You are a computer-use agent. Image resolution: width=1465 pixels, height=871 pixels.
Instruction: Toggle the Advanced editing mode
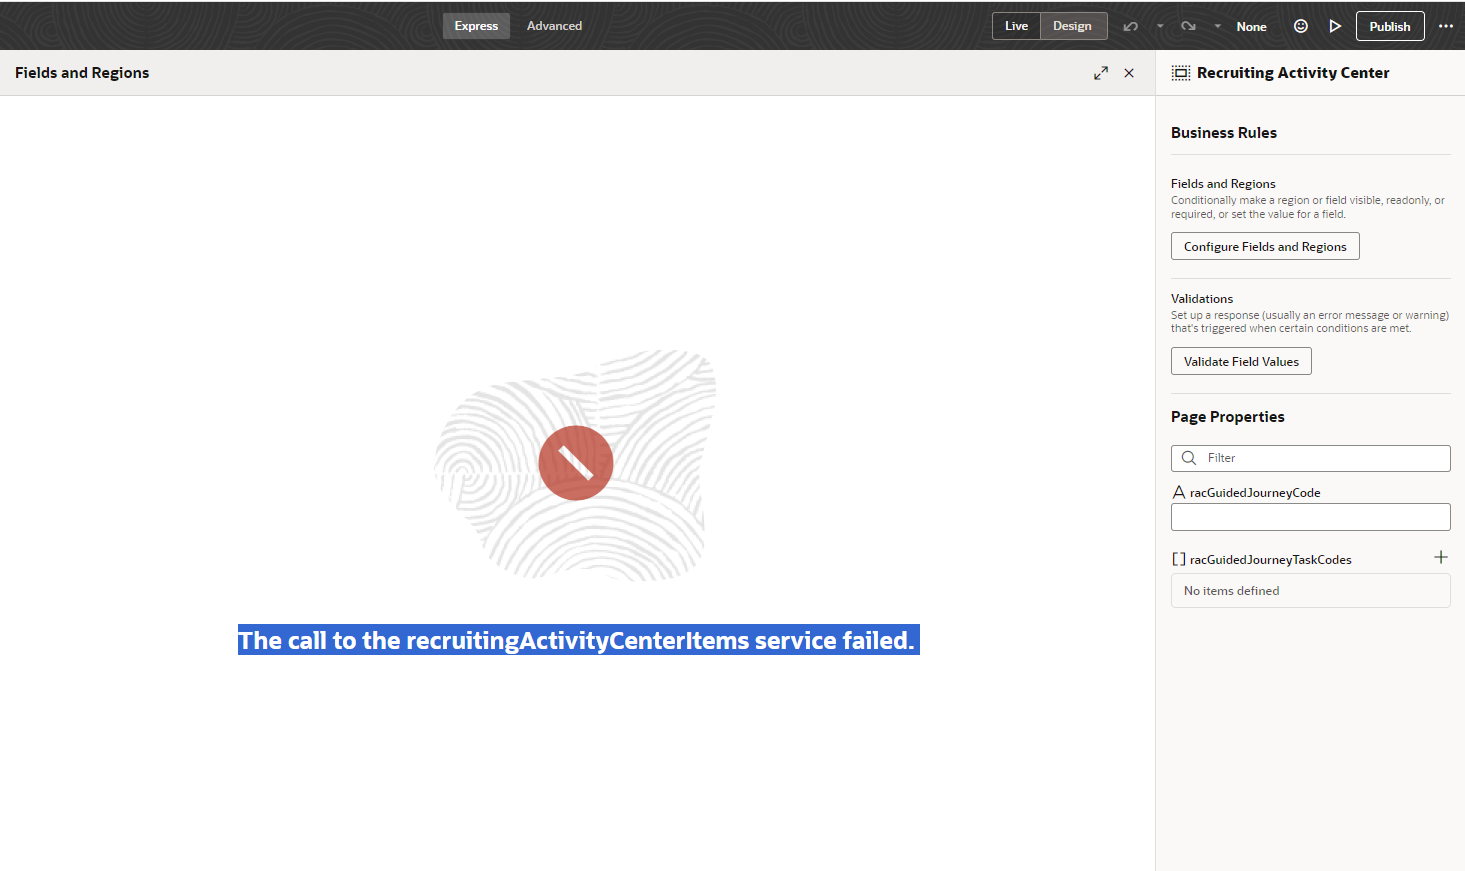(554, 25)
